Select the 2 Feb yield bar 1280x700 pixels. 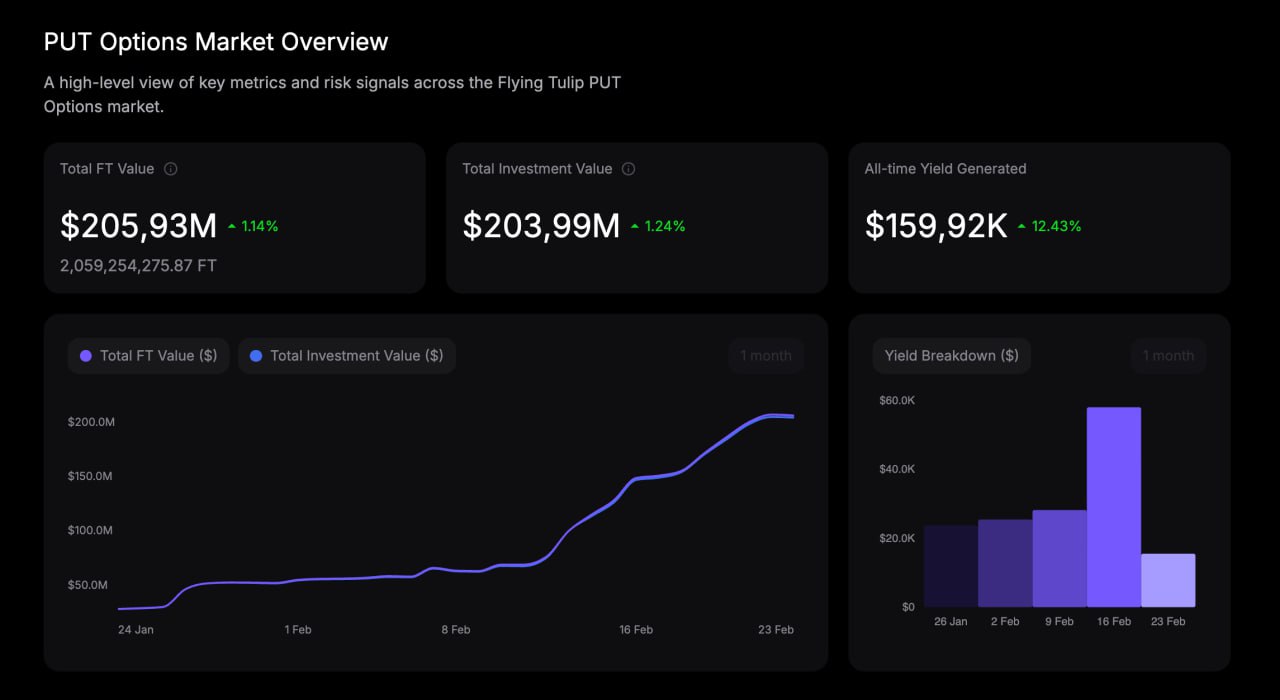click(1004, 563)
